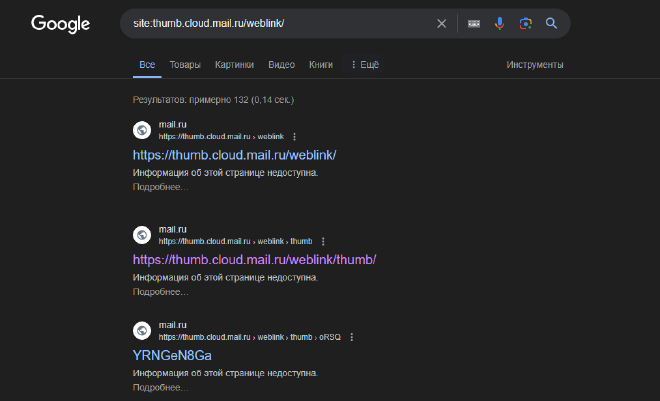
Task: Open three-dot menu for oRSQ result
Action: click(351, 337)
